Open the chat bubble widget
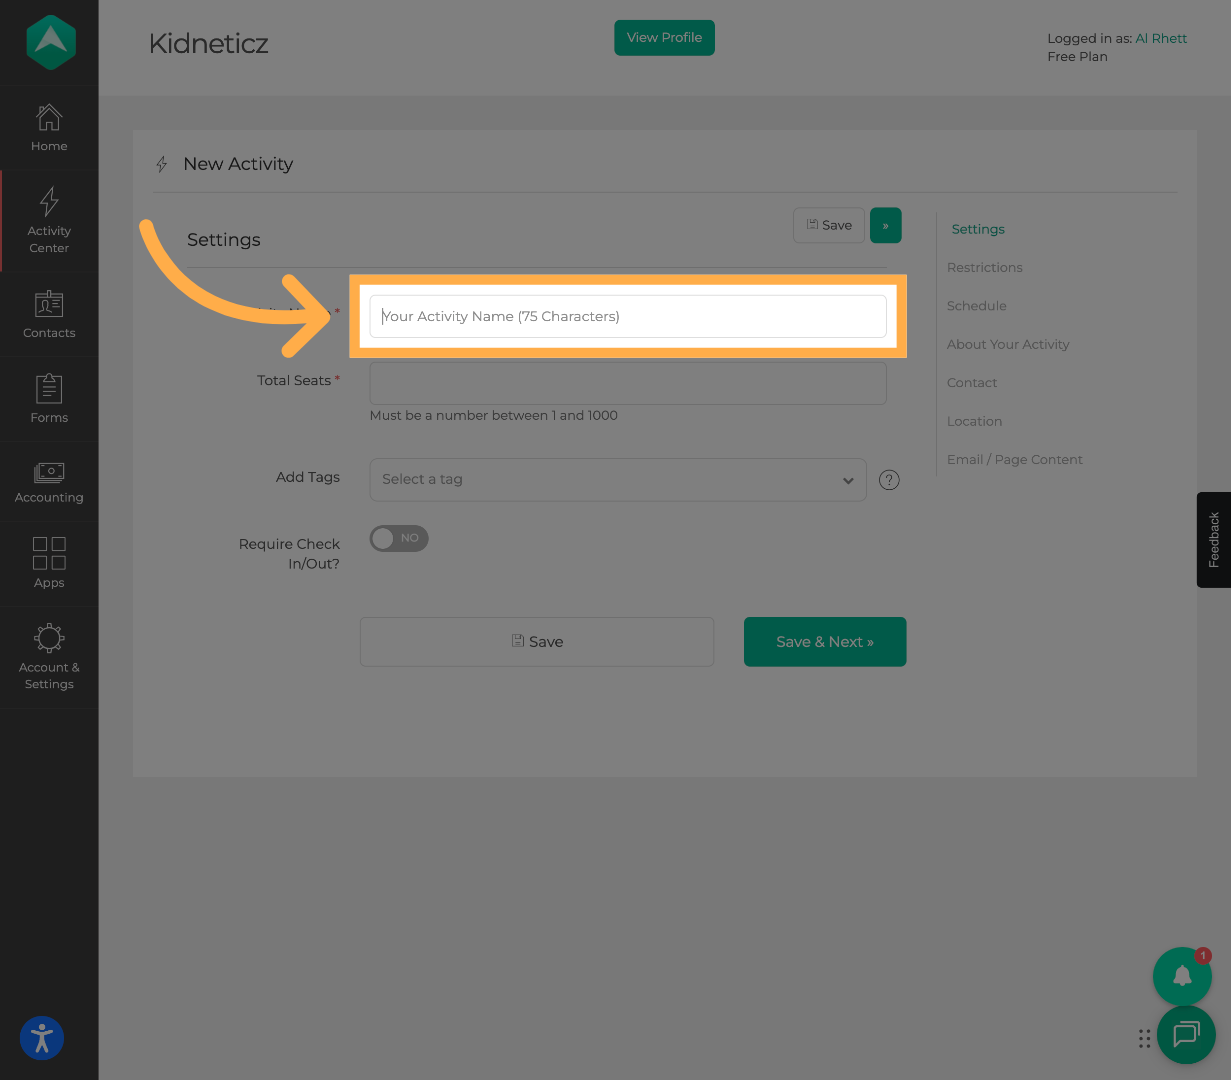 (x=1186, y=1035)
